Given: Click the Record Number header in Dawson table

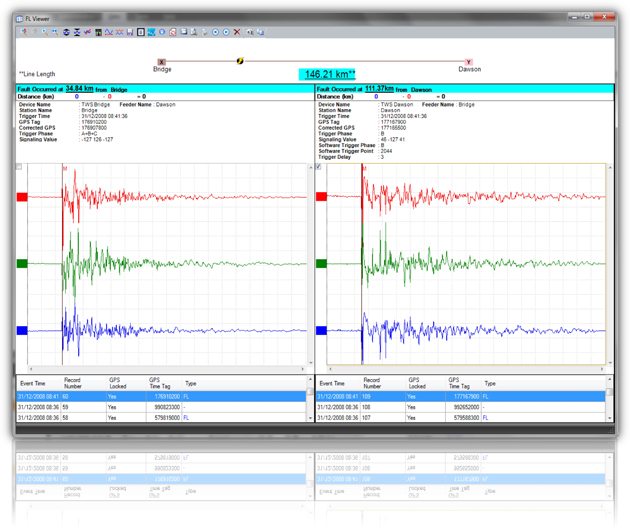Looking at the screenshot, I should click(x=372, y=383).
